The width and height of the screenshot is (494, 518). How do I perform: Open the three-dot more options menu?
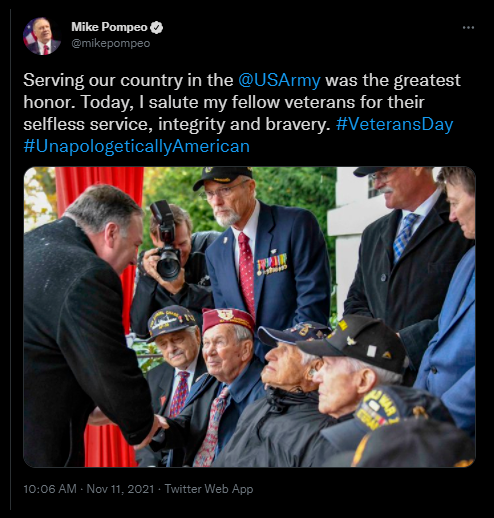tap(468, 28)
